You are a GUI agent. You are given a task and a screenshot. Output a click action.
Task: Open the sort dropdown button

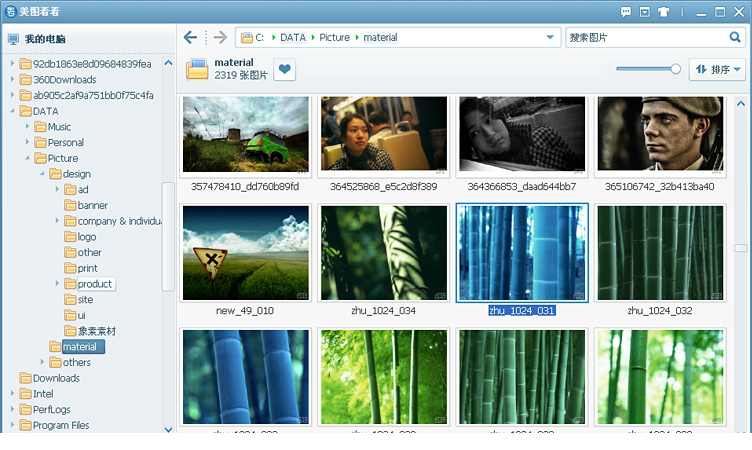click(x=717, y=70)
